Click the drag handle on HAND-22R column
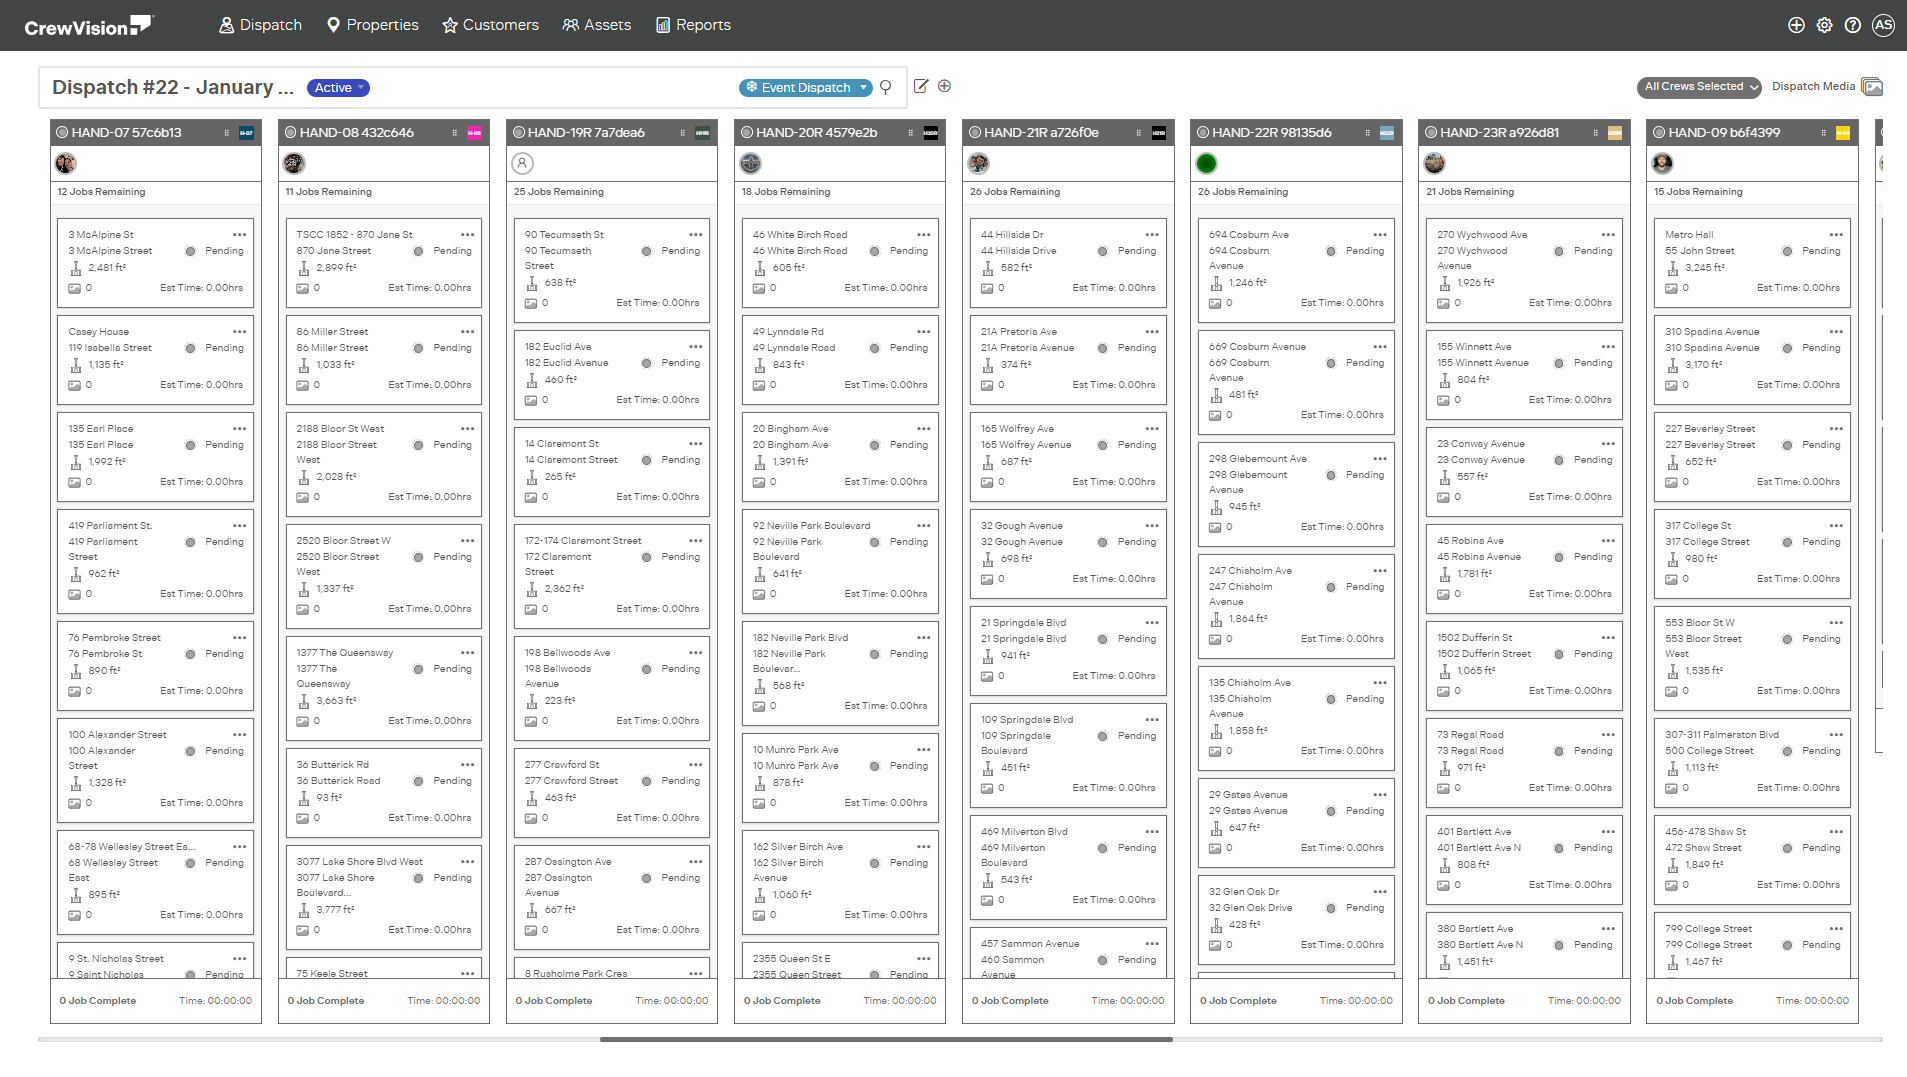This screenshot has width=1907, height=1077. coord(1366,133)
